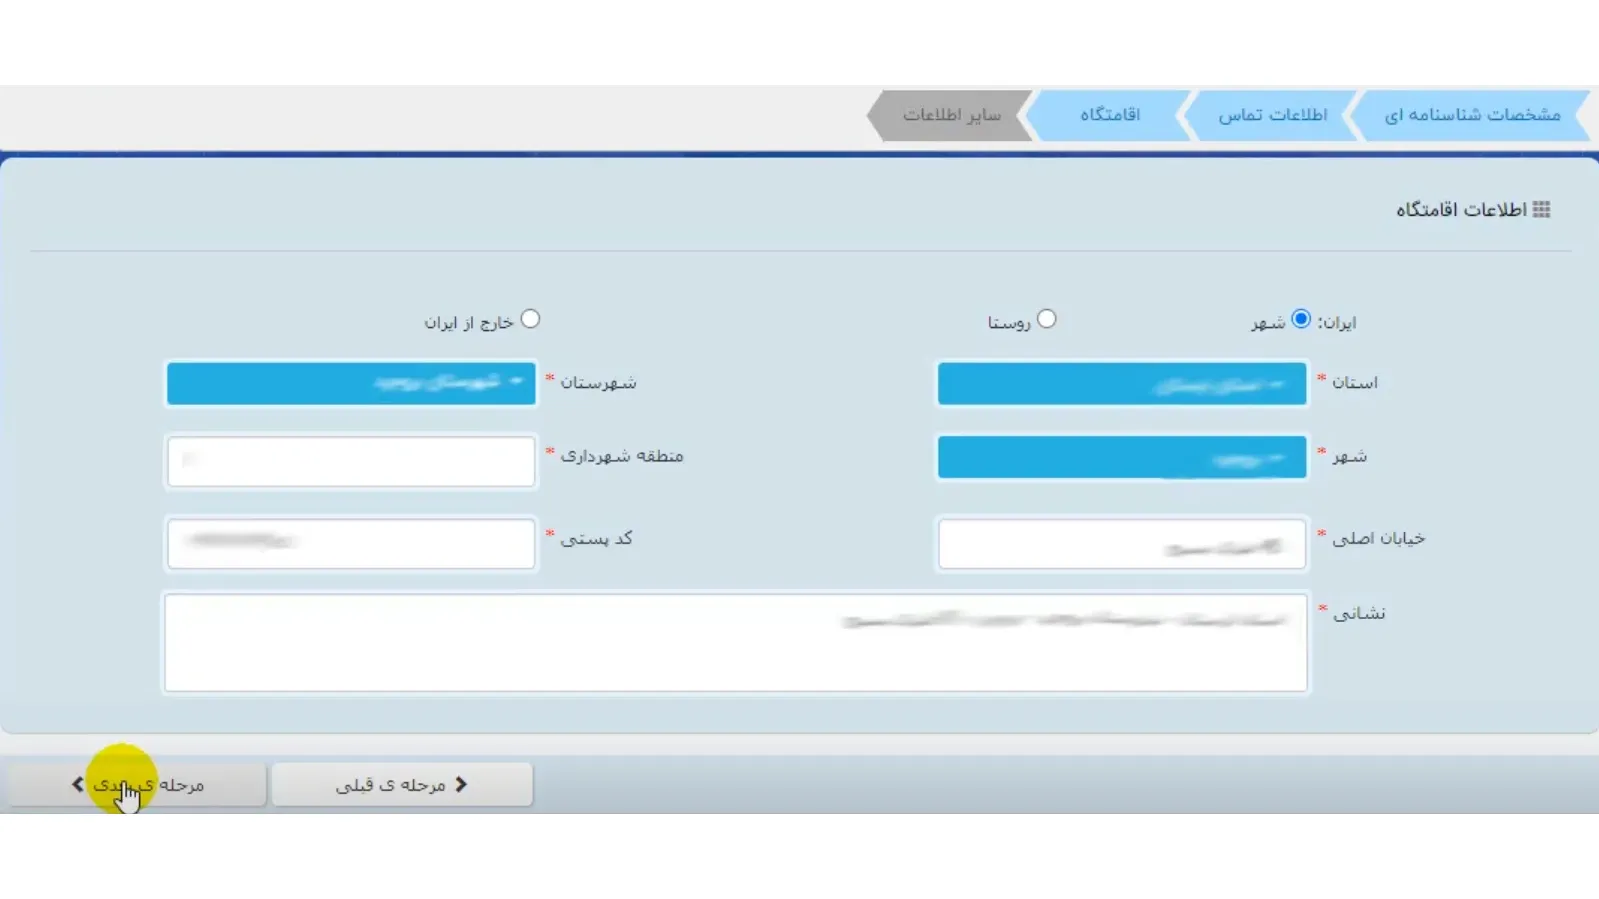Screen dimensions: 1599x899
Task: Switch to the مشخصات شناسنامه ای tab
Action: [1471, 115]
